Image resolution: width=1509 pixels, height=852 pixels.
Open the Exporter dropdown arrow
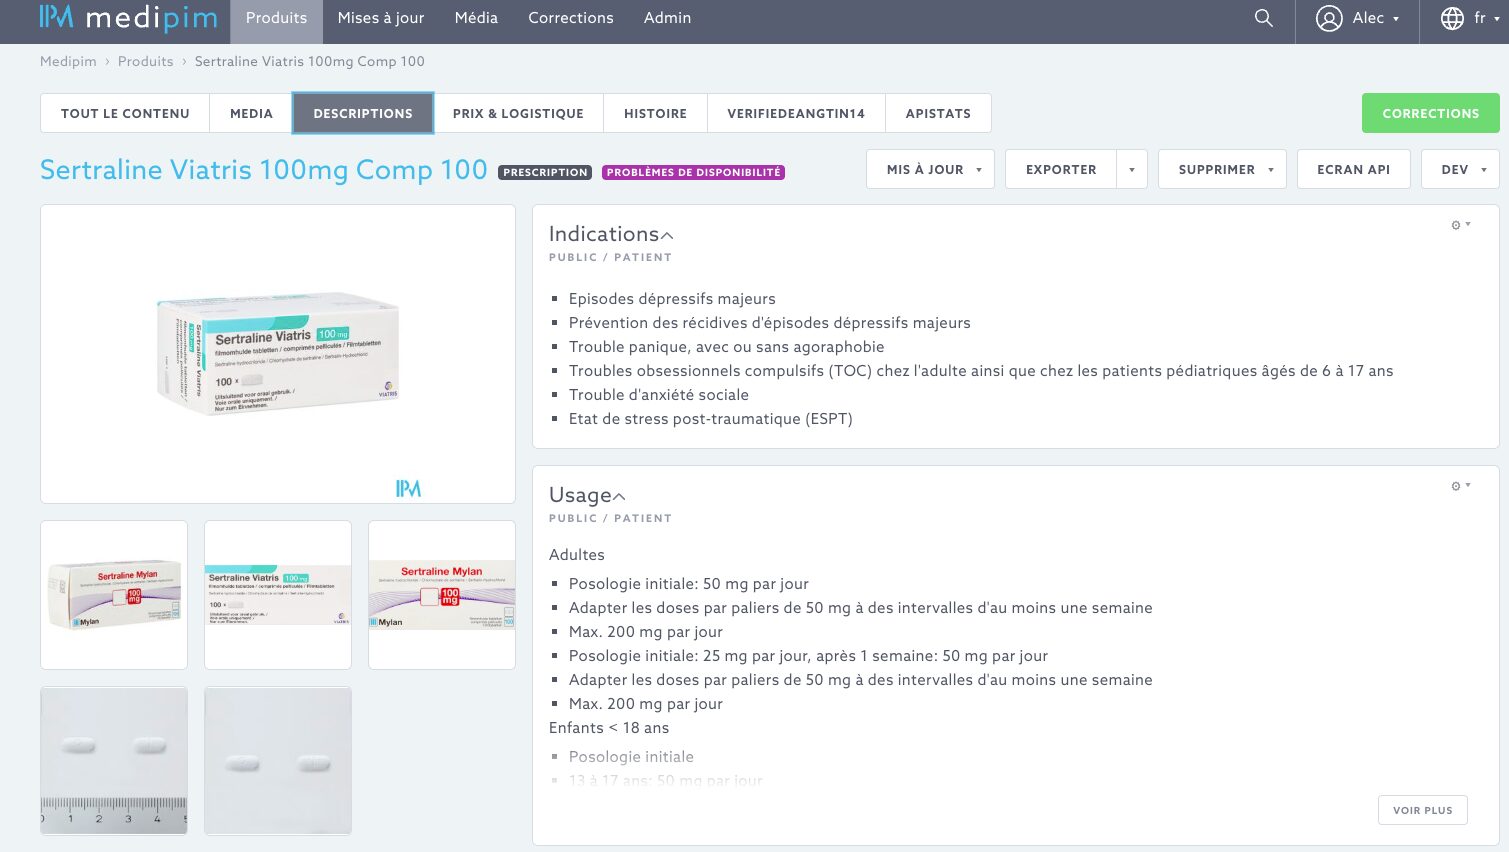(1132, 170)
